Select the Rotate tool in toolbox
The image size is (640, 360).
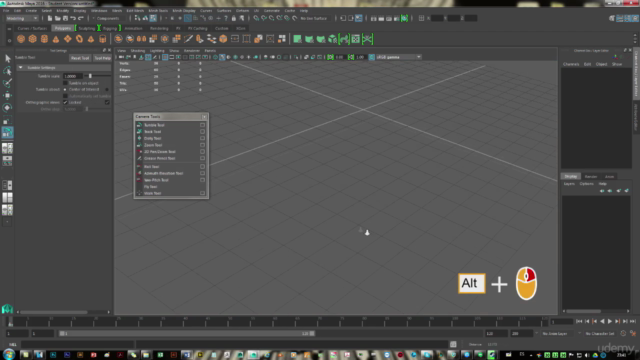click(7, 108)
